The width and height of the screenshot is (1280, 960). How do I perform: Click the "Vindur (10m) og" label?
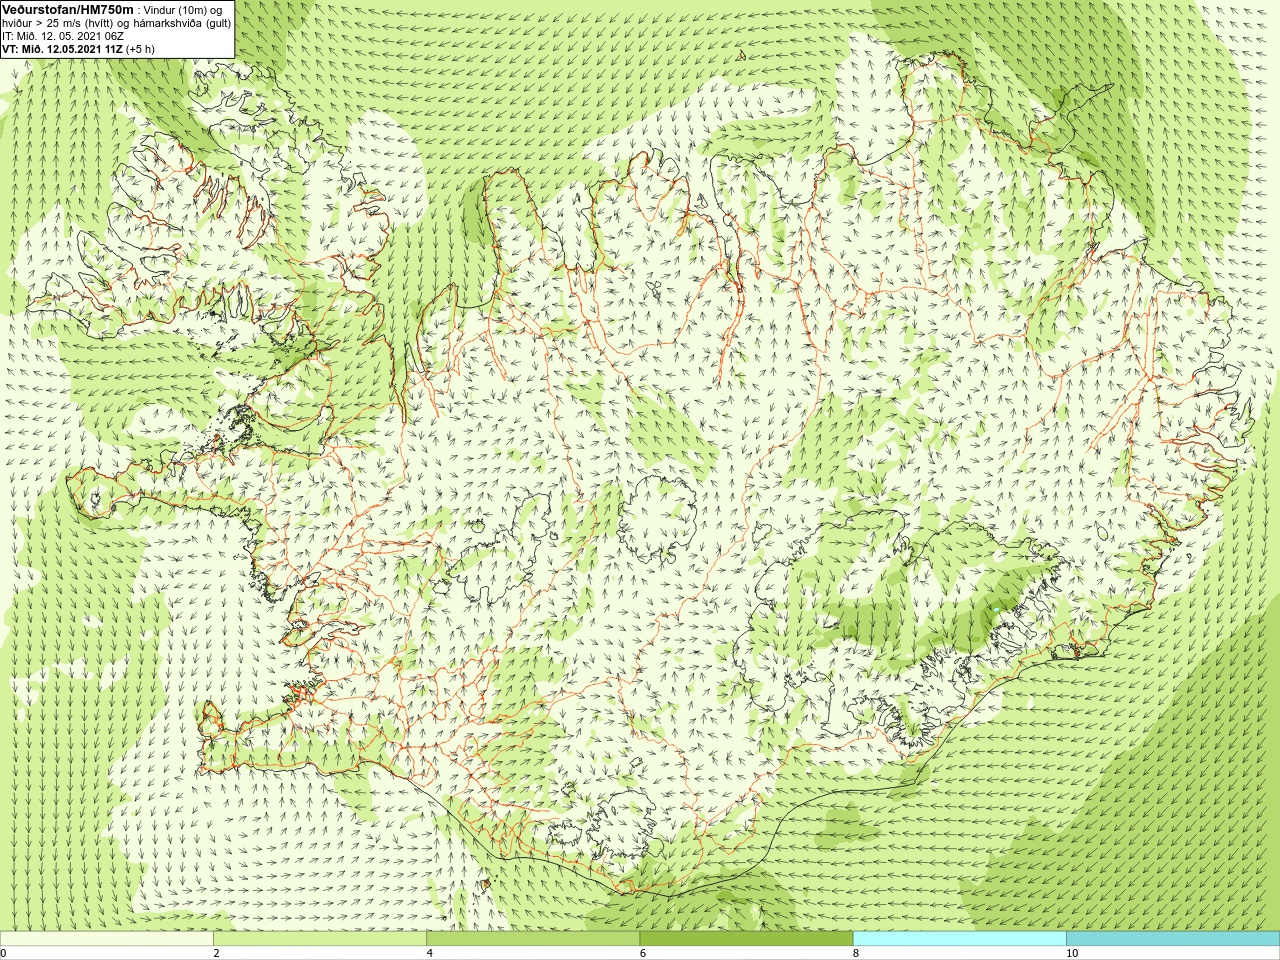(x=183, y=9)
